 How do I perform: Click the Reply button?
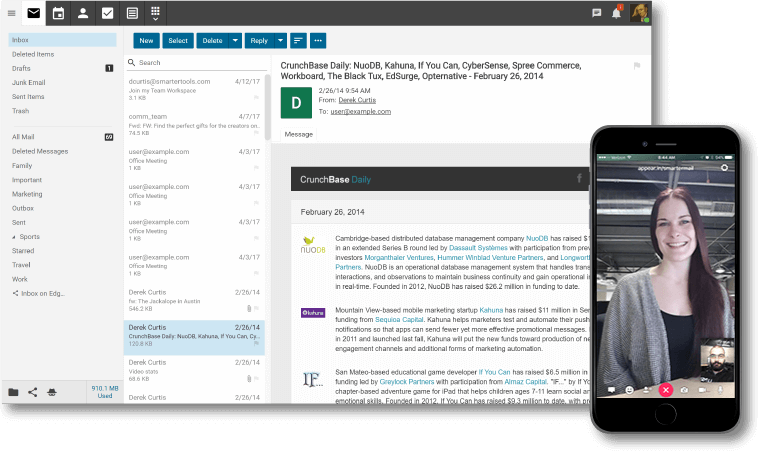point(259,41)
